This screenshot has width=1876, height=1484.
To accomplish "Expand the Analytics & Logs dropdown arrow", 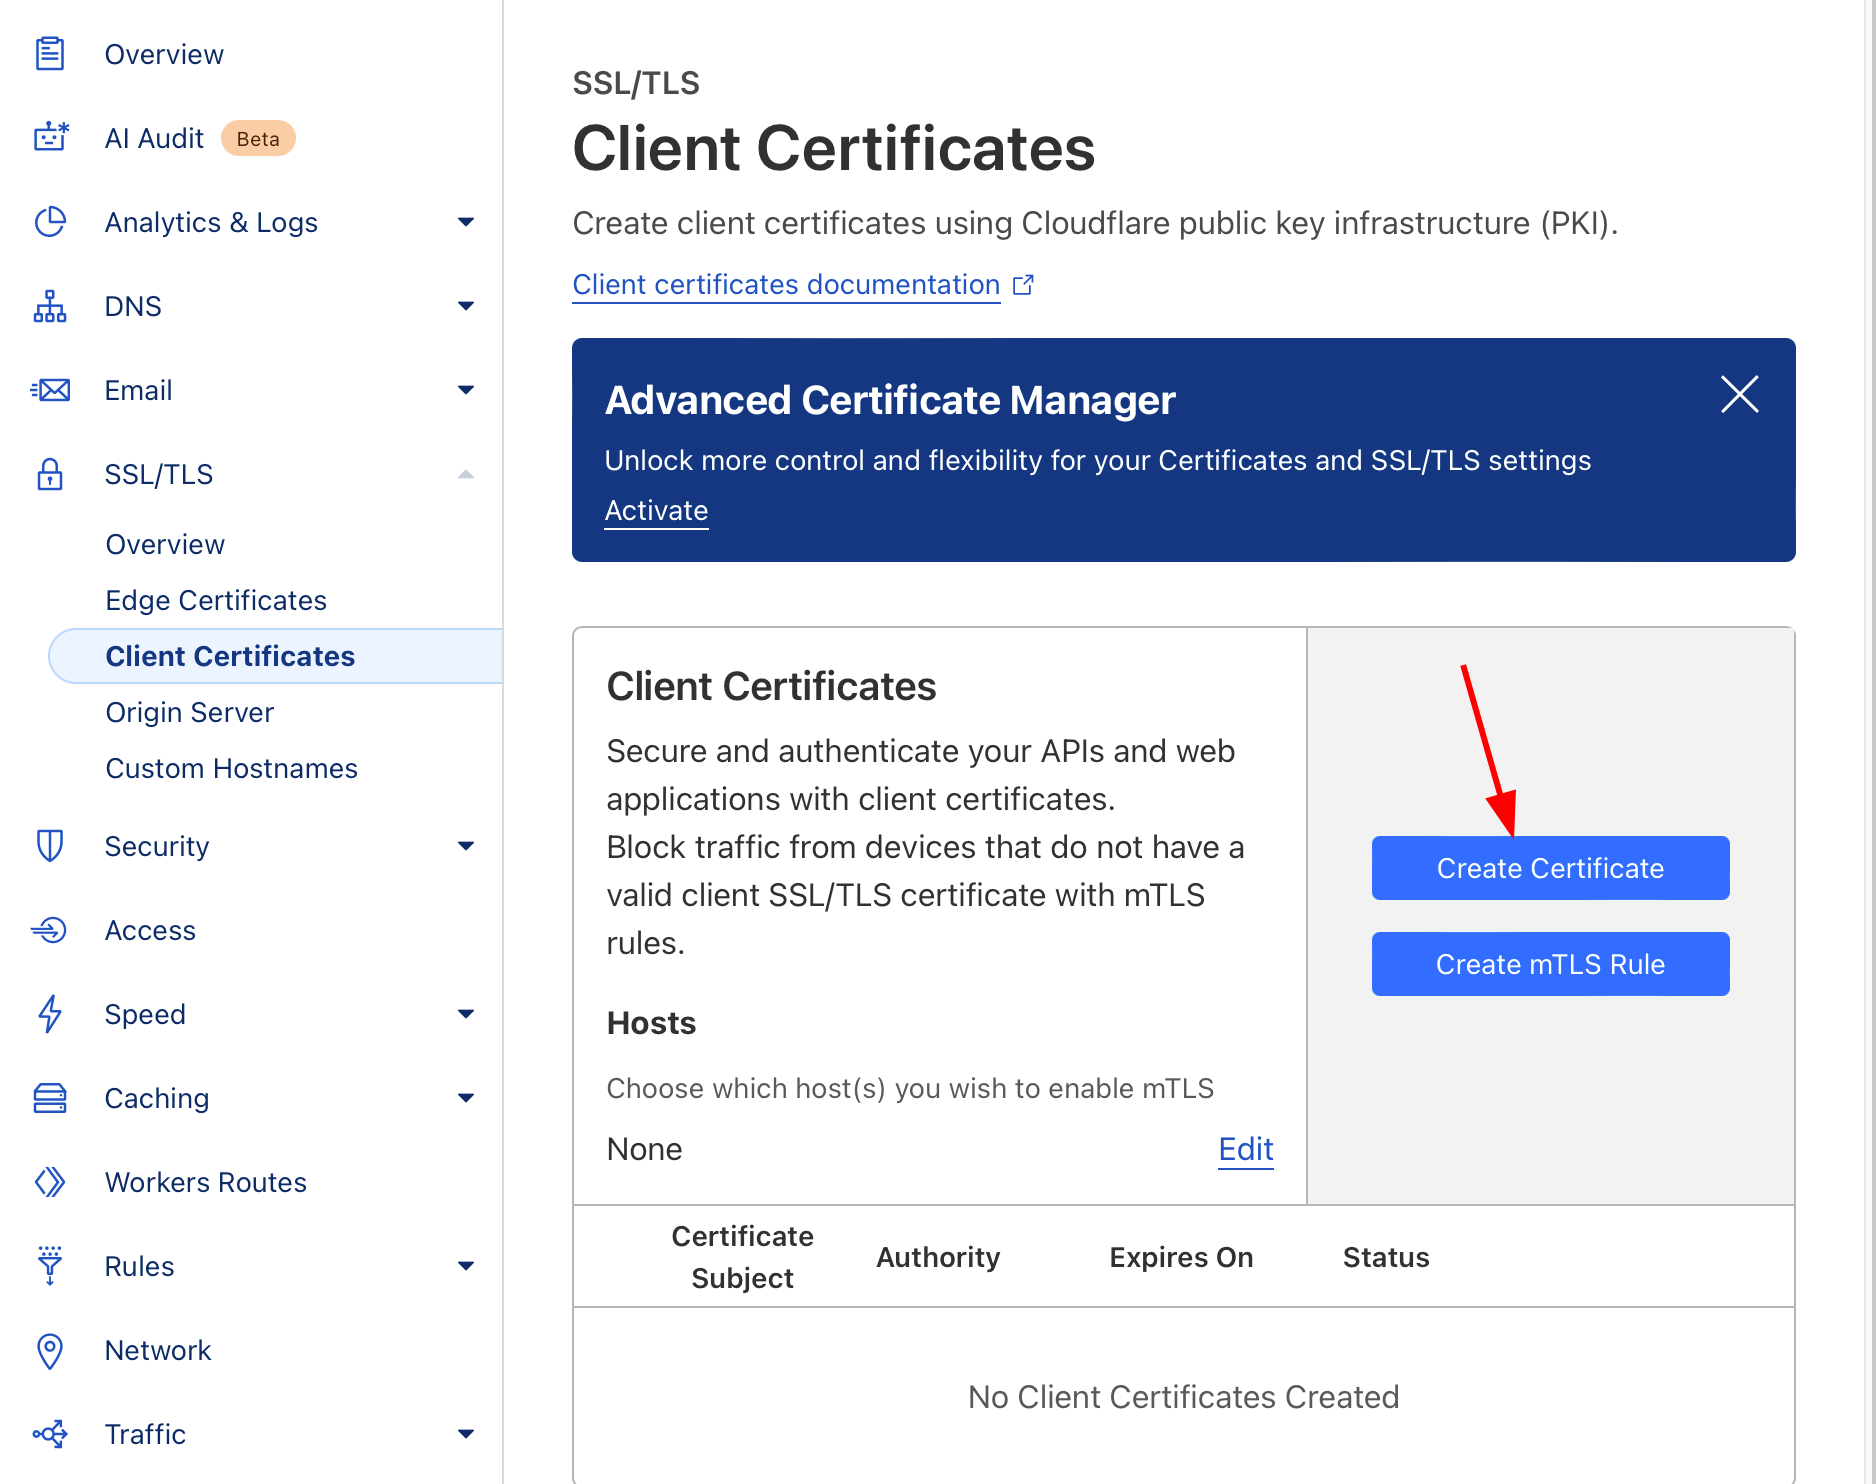I will coord(465,222).
